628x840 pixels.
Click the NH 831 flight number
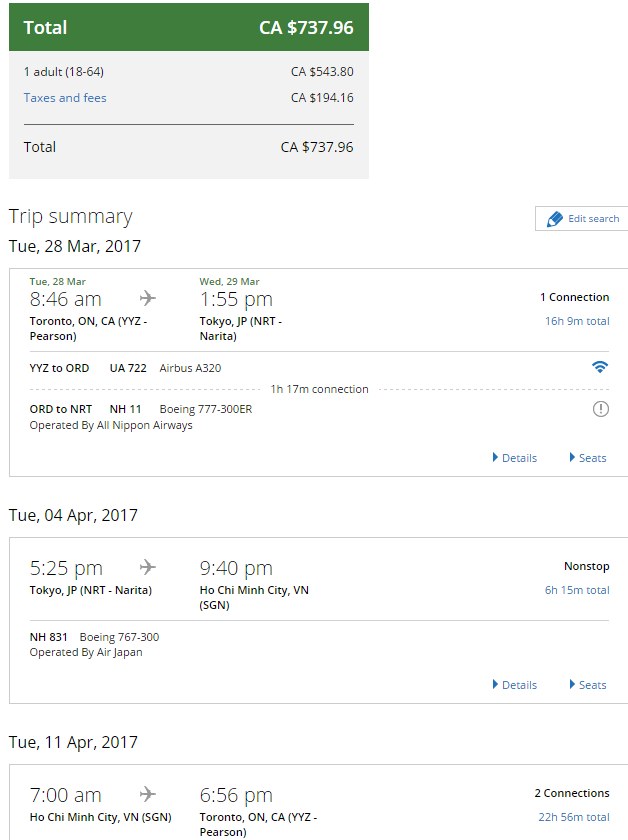pyautogui.click(x=49, y=638)
